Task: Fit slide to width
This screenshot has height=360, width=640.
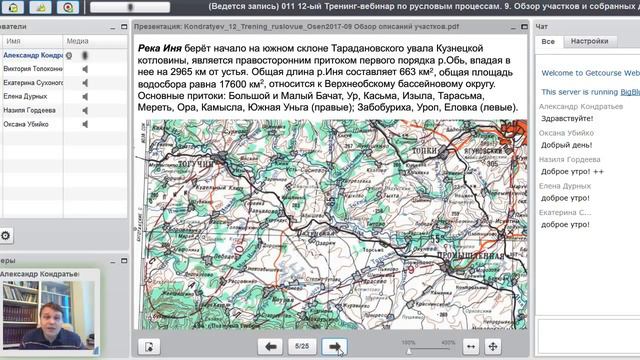Action: point(471,347)
